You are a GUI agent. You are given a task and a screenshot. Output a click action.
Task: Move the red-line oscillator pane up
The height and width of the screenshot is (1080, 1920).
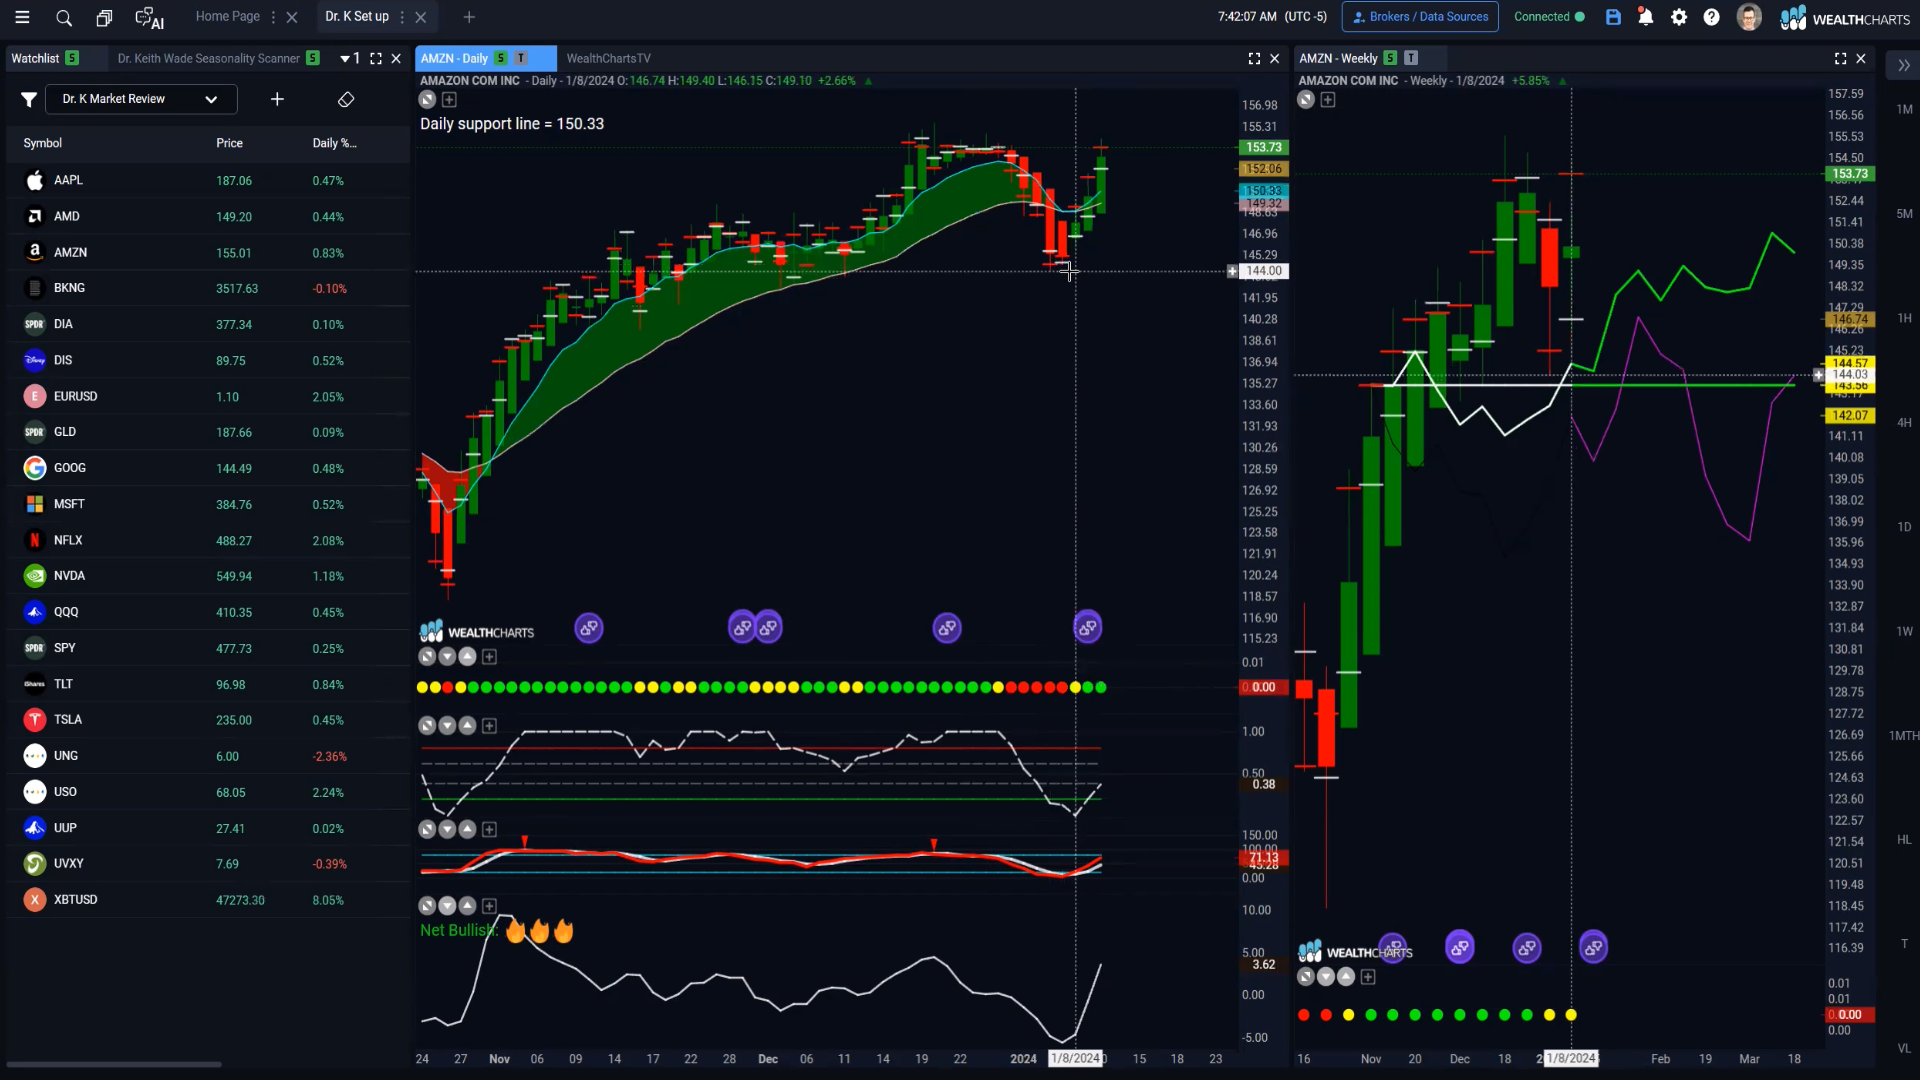click(x=467, y=829)
